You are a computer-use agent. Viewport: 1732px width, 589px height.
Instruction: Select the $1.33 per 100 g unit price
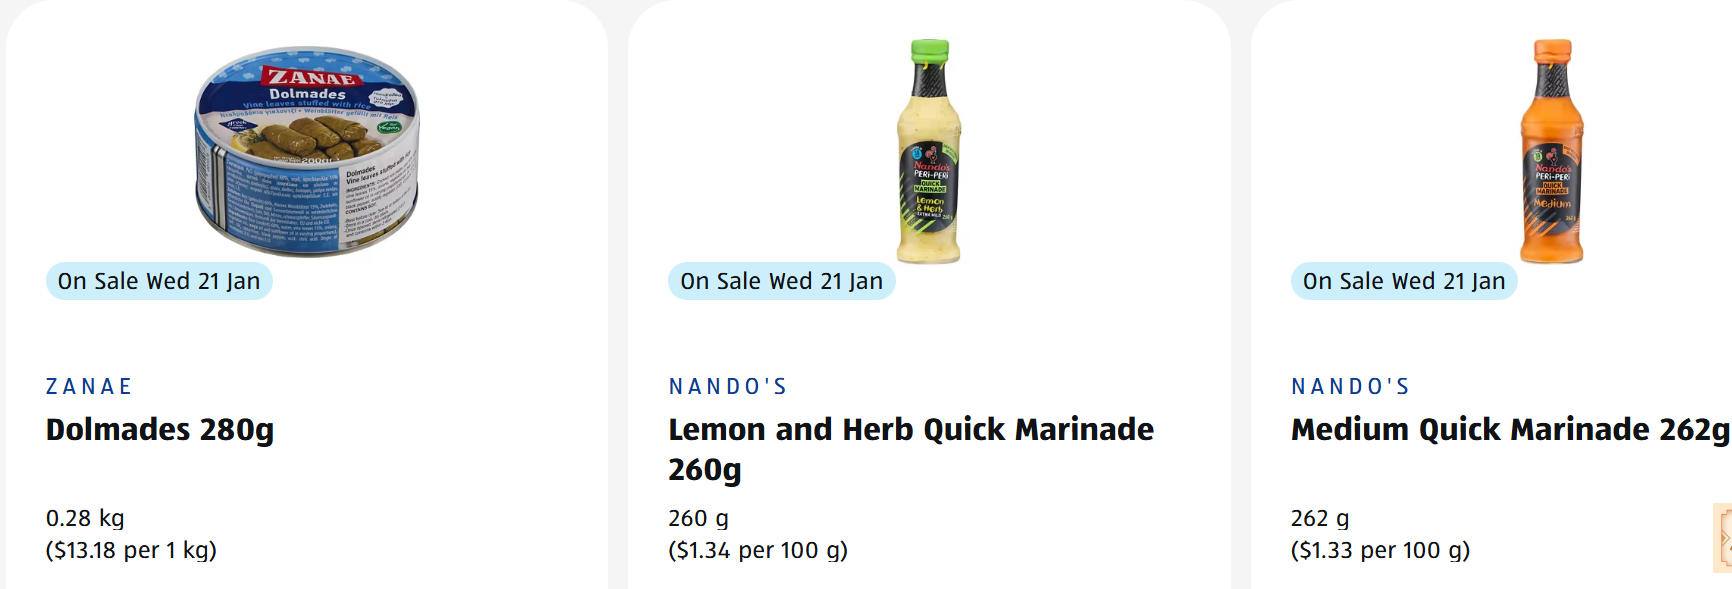click(x=1380, y=550)
